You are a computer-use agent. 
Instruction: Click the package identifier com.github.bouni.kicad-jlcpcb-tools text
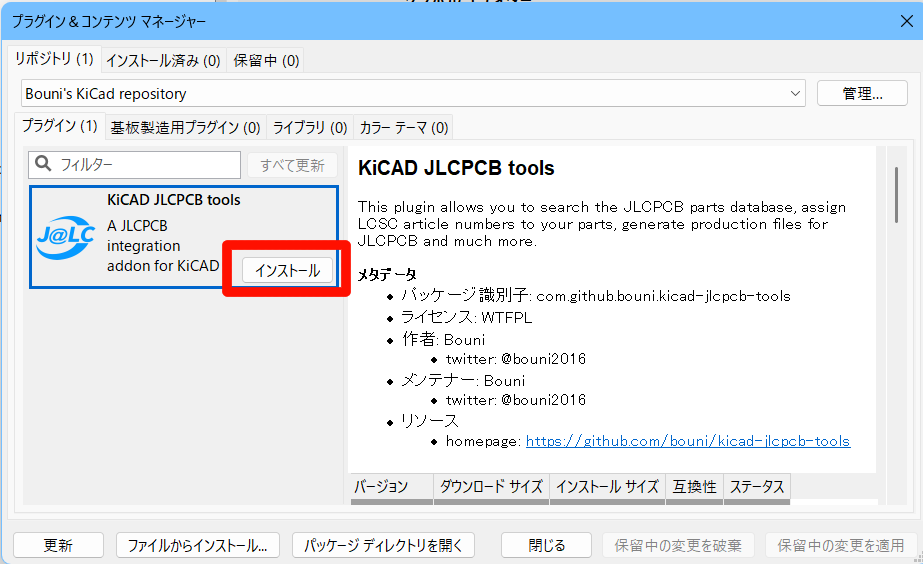tap(663, 296)
